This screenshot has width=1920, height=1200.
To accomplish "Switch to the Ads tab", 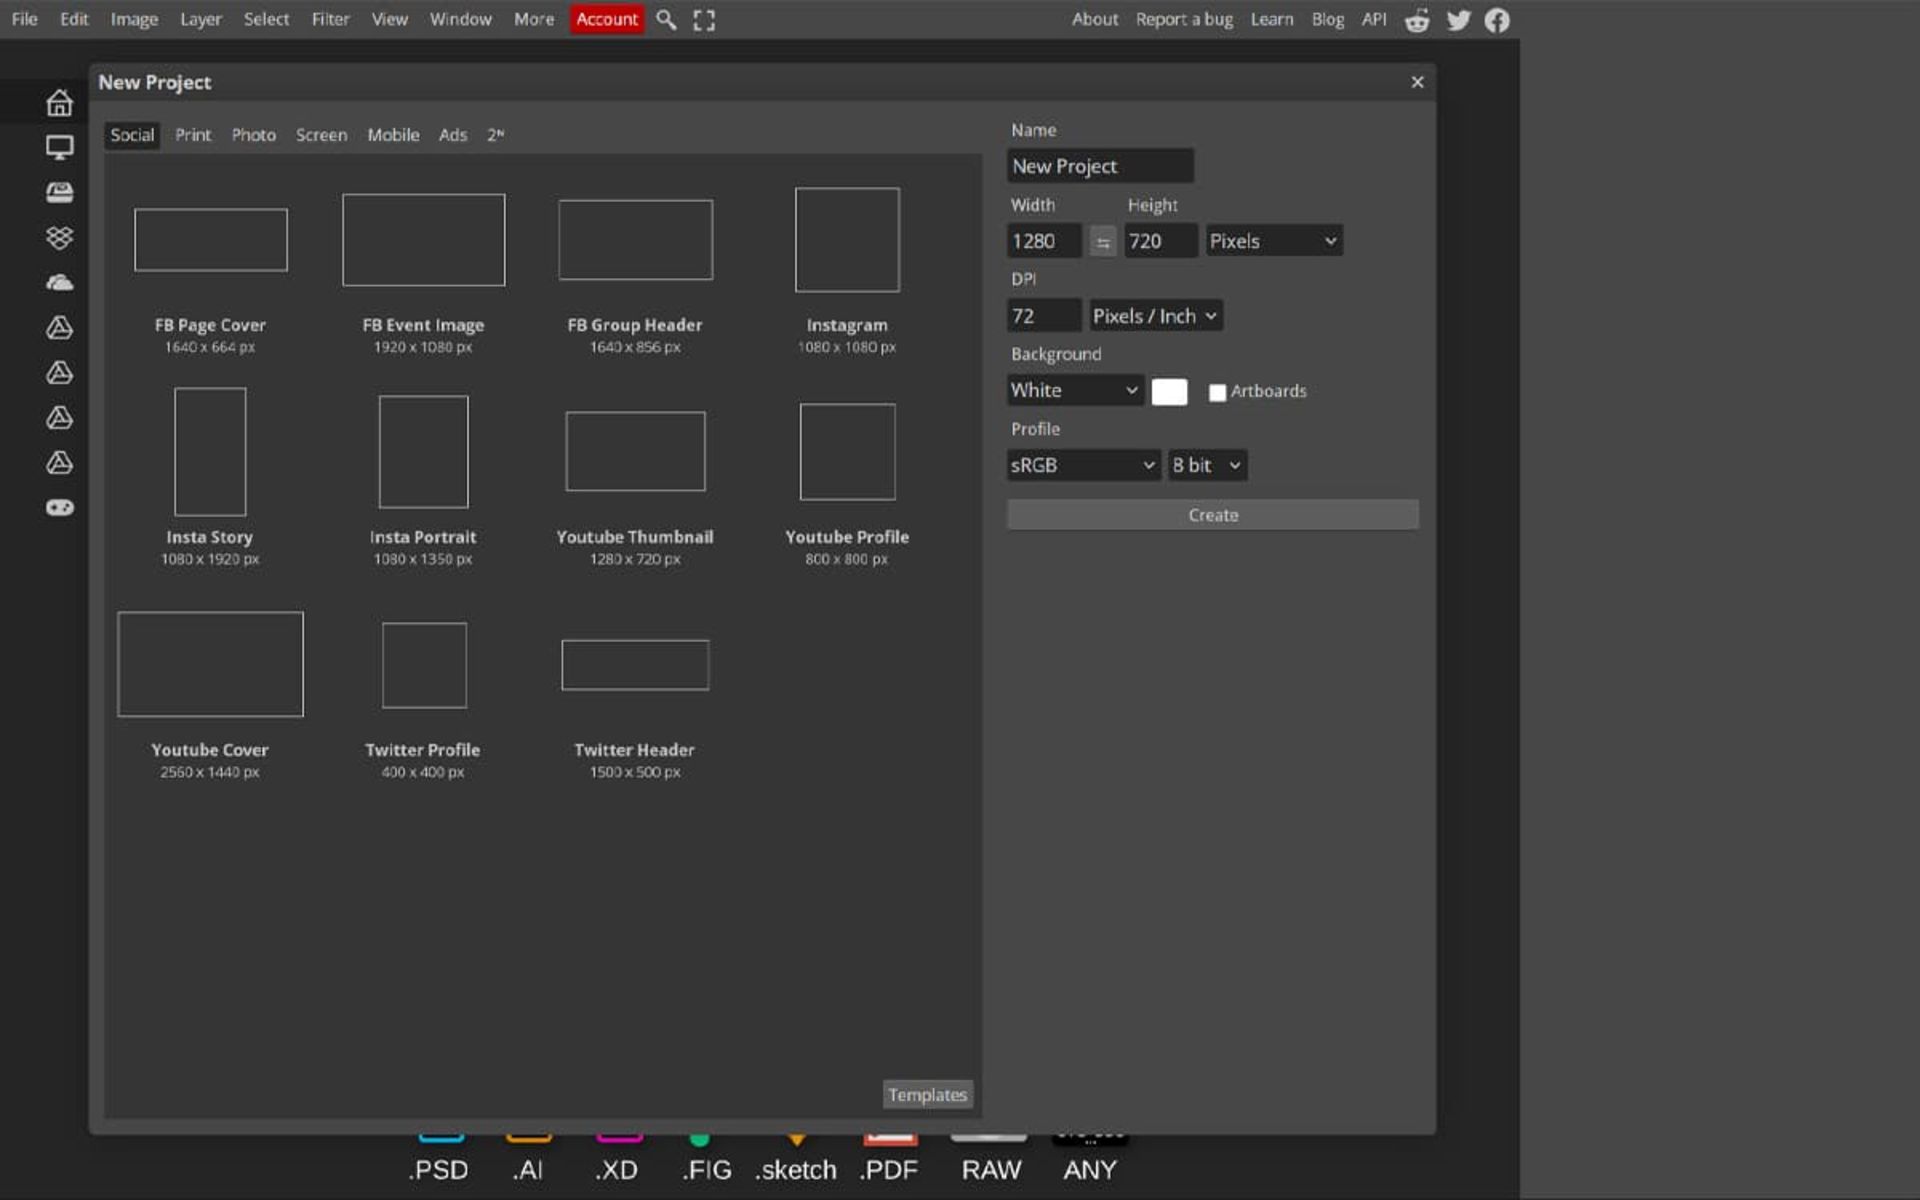I will (x=453, y=135).
